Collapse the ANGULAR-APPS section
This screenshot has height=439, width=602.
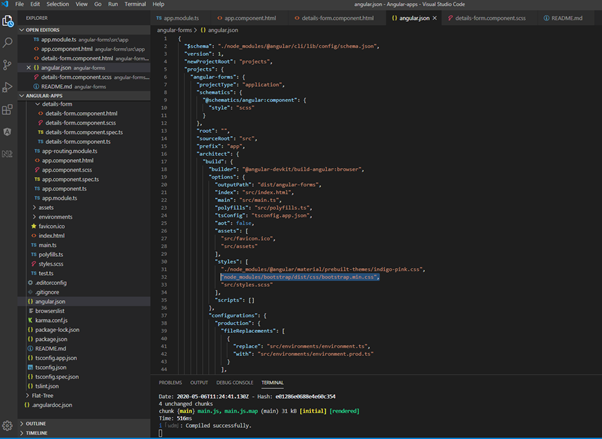(22, 96)
